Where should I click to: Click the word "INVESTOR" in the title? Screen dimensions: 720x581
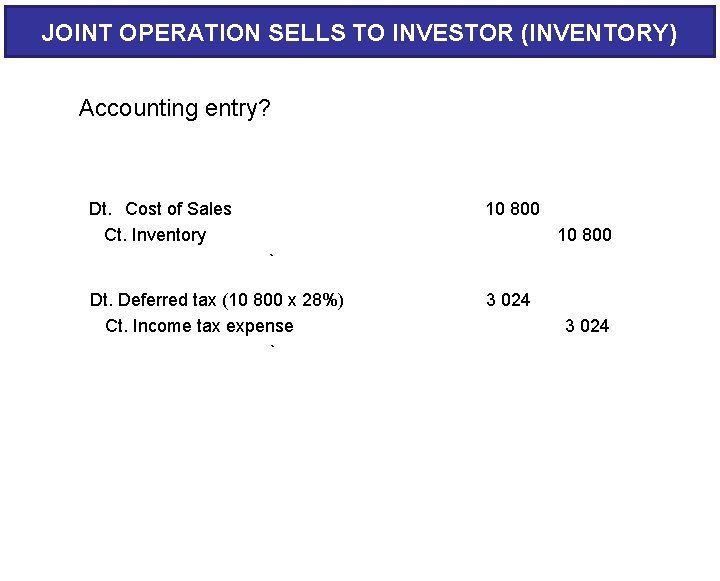(455, 33)
